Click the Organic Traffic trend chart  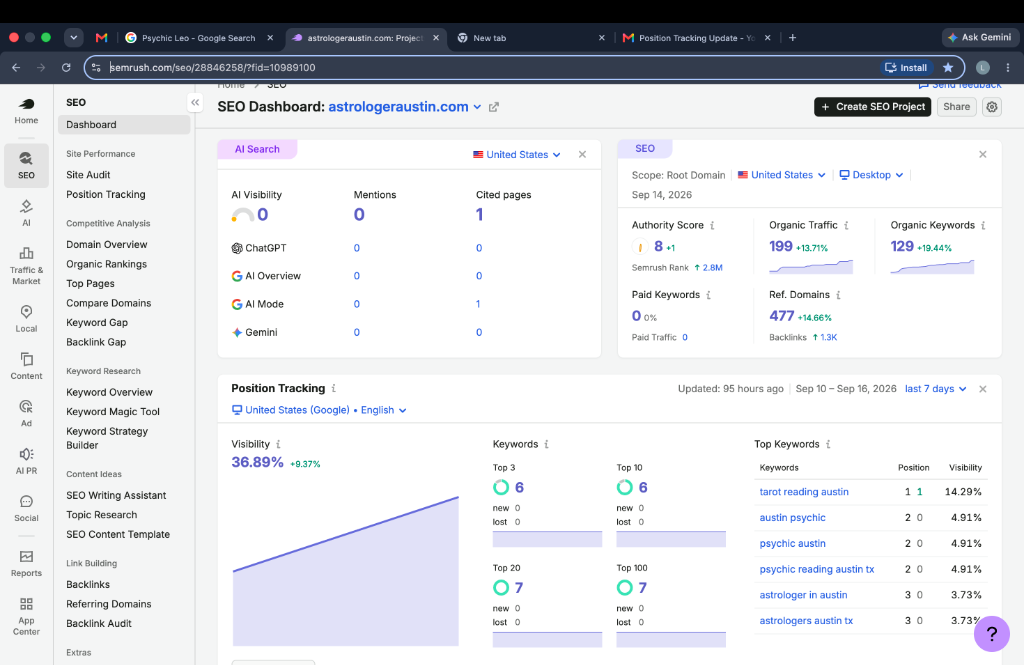click(811, 267)
